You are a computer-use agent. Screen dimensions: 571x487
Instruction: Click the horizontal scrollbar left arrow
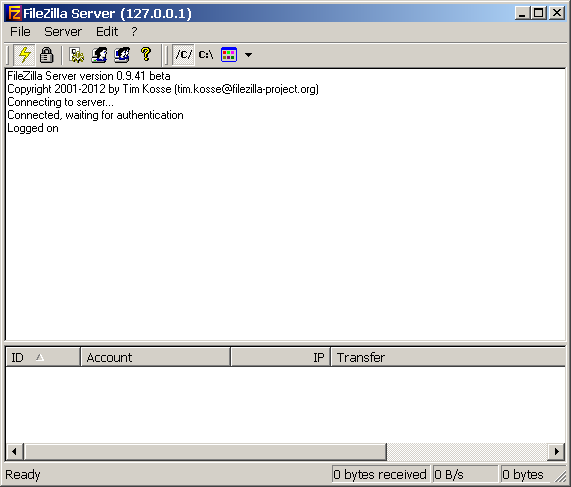point(15,452)
